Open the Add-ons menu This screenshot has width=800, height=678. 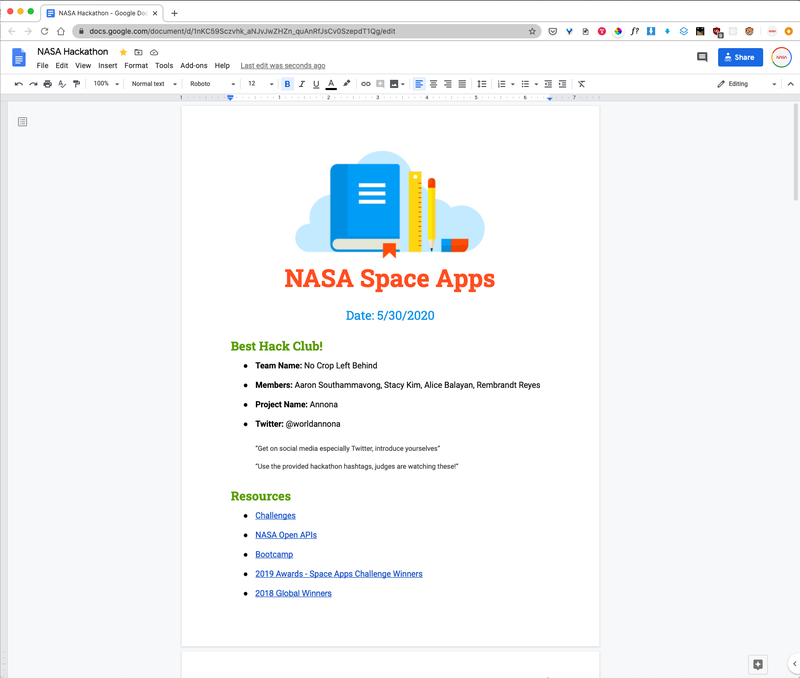tap(194, 65)
